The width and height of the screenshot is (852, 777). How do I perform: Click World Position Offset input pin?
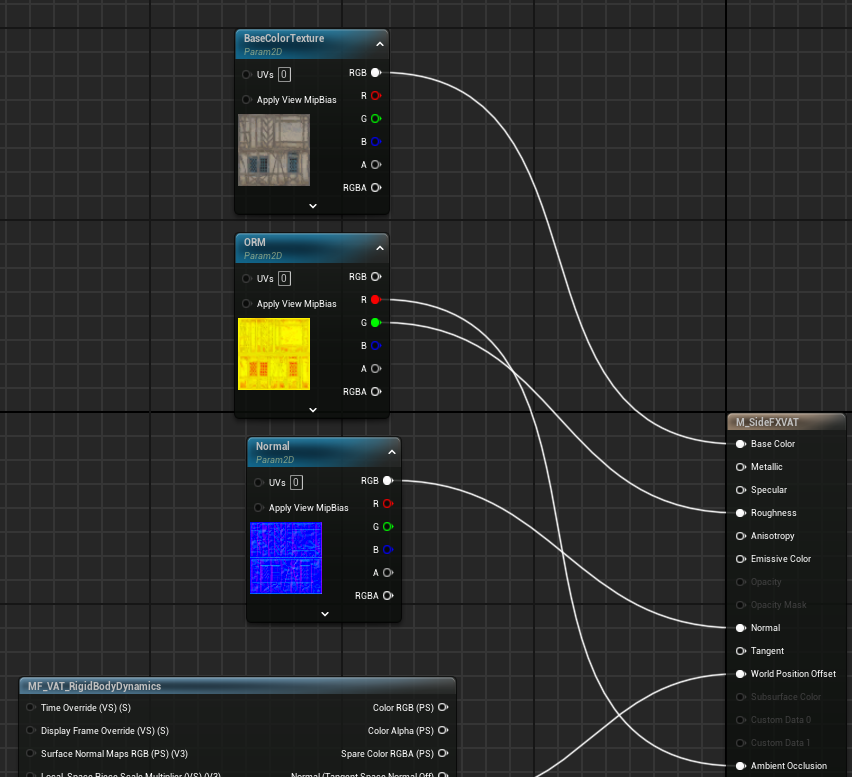click(x=741, y=674)
